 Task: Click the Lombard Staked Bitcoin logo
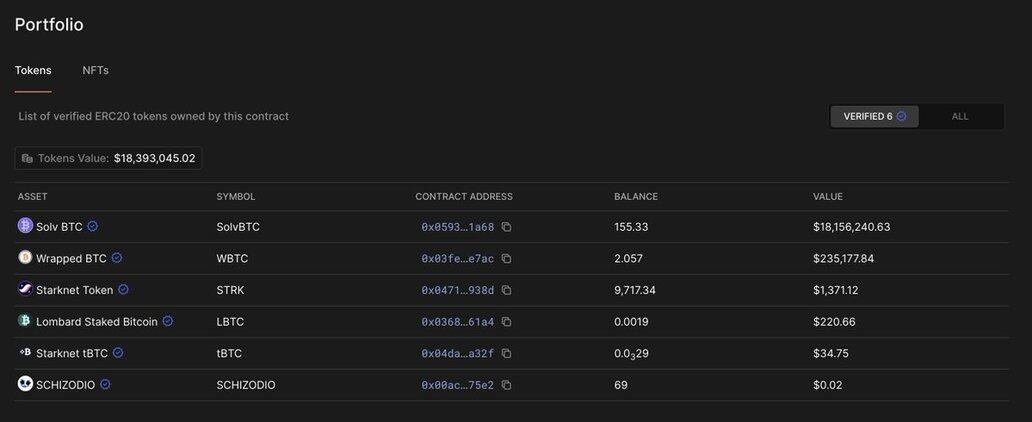coord(25,321)
